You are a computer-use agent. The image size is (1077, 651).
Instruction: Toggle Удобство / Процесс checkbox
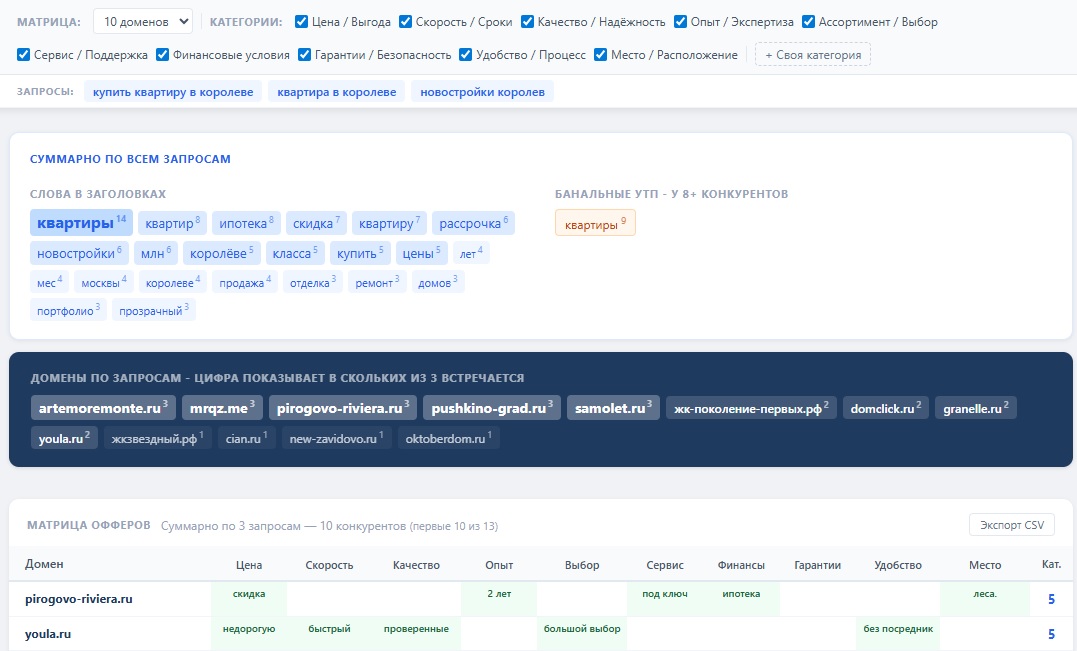[465, 54]
